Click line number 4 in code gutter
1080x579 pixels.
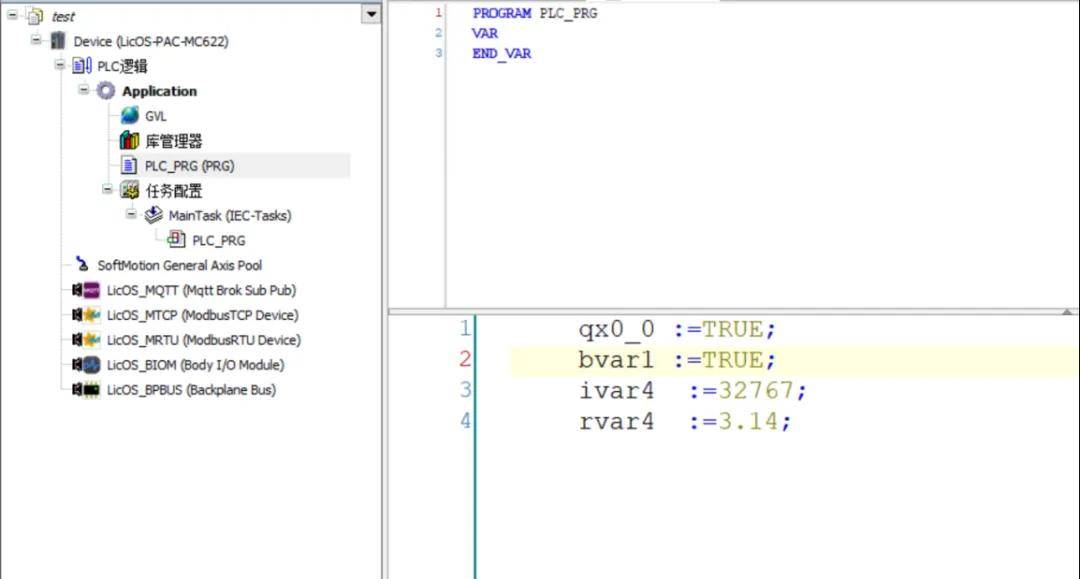pos(465,421)
